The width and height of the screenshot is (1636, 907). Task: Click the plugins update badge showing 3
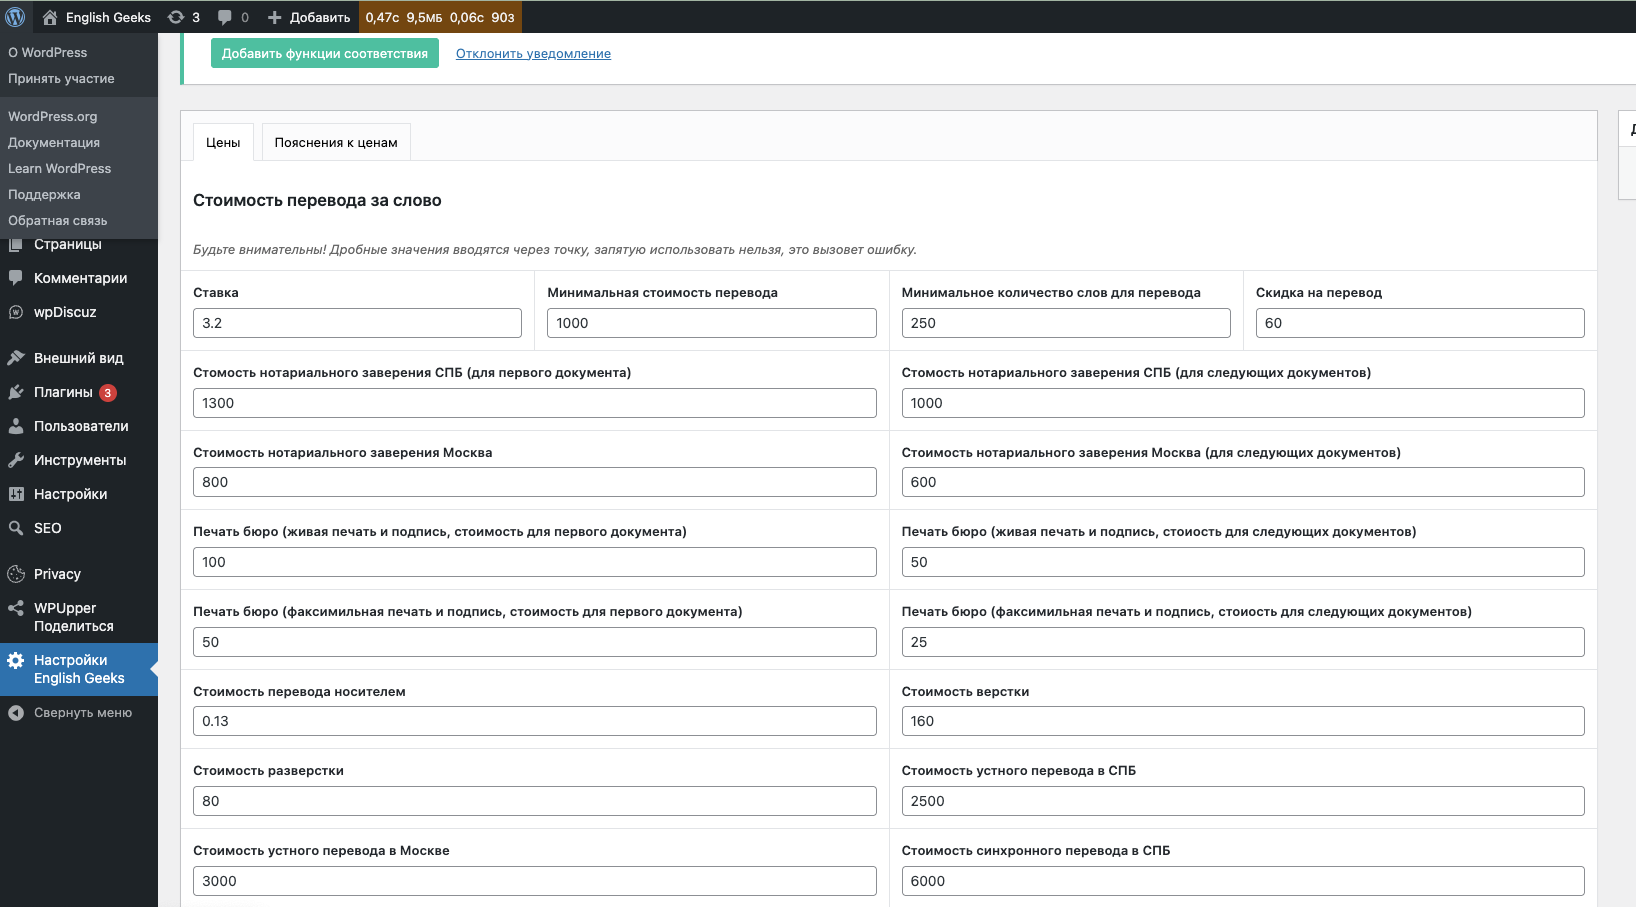[108, 393]
